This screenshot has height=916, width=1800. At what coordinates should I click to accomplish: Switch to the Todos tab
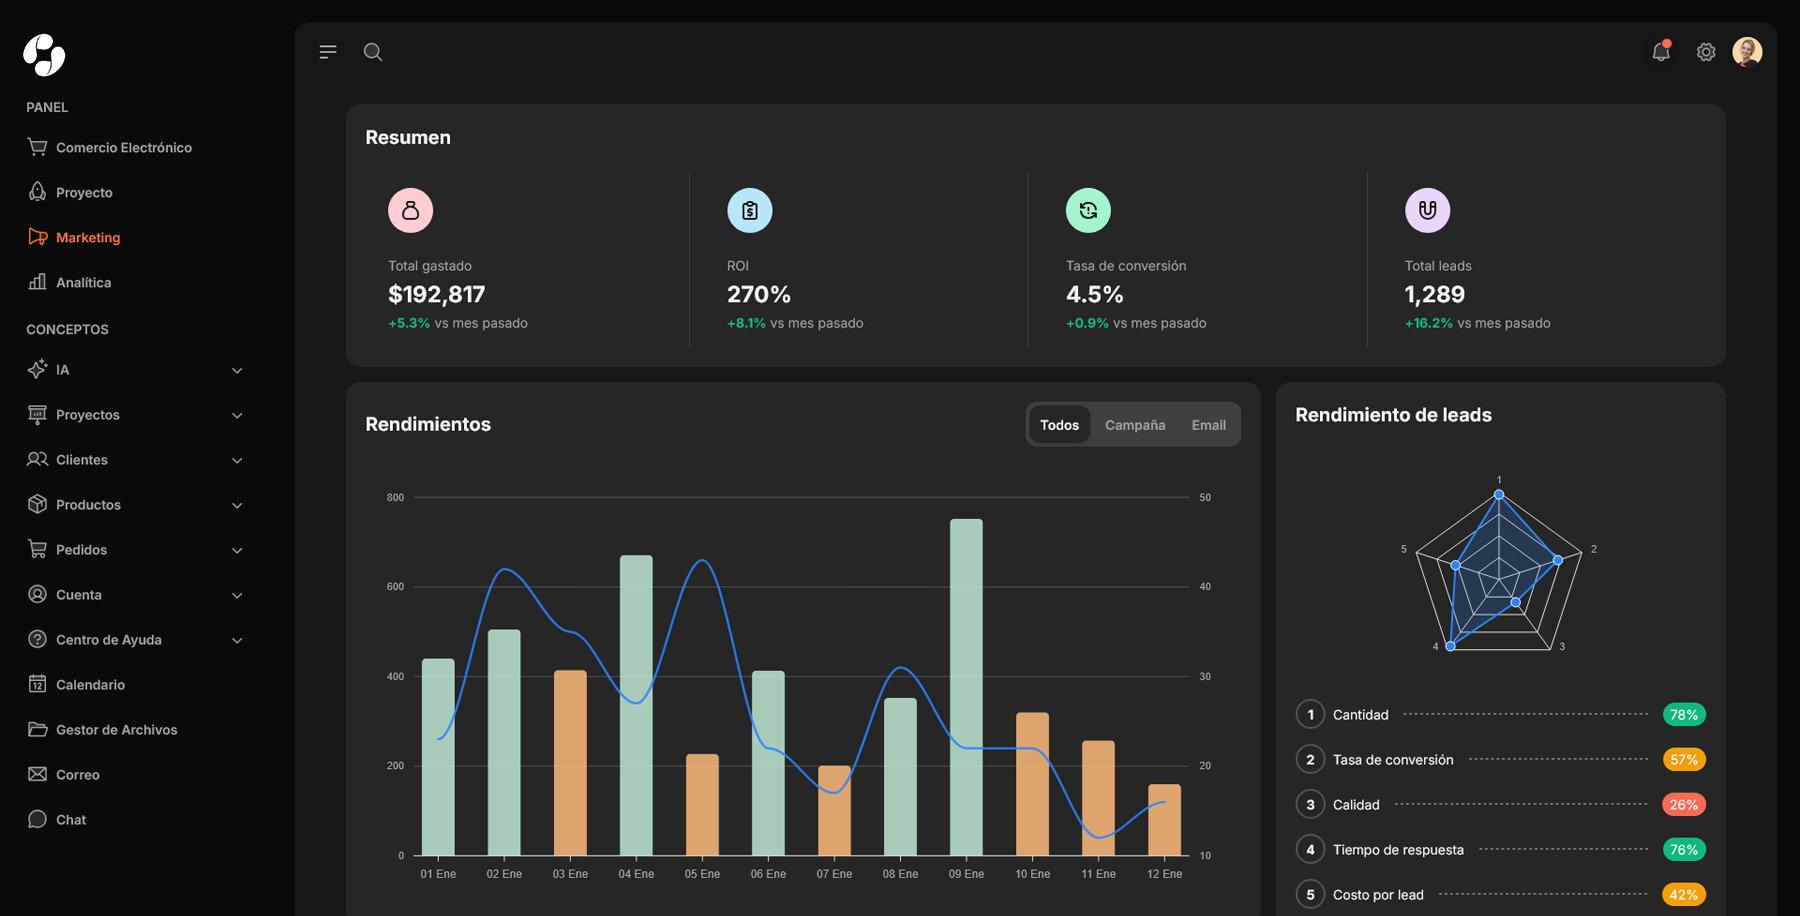pos(1059,425)
